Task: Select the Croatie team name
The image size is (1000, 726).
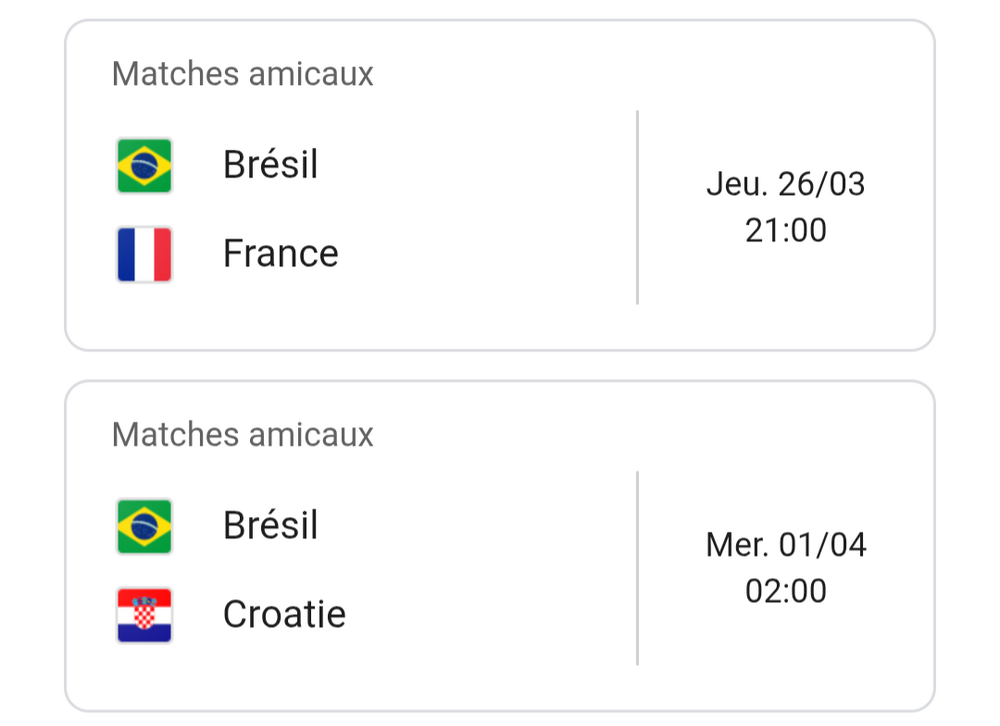Action: tap(284, 614)
